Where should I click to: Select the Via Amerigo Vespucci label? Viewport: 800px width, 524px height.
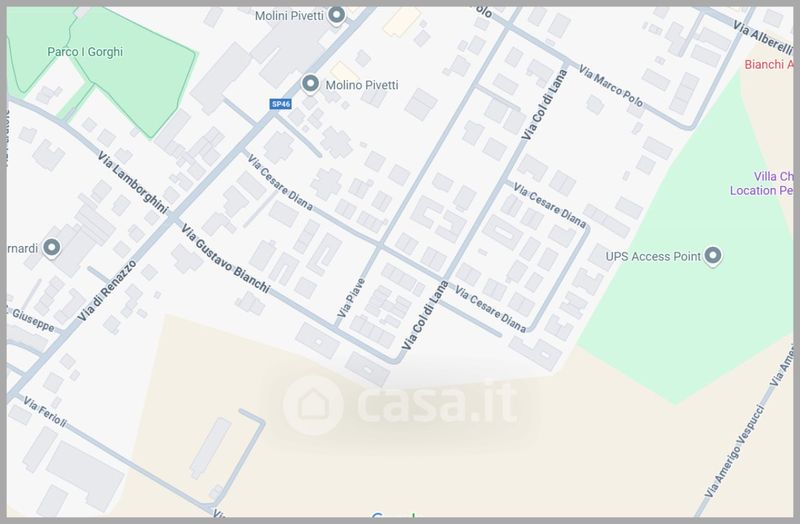click(734, 453)
